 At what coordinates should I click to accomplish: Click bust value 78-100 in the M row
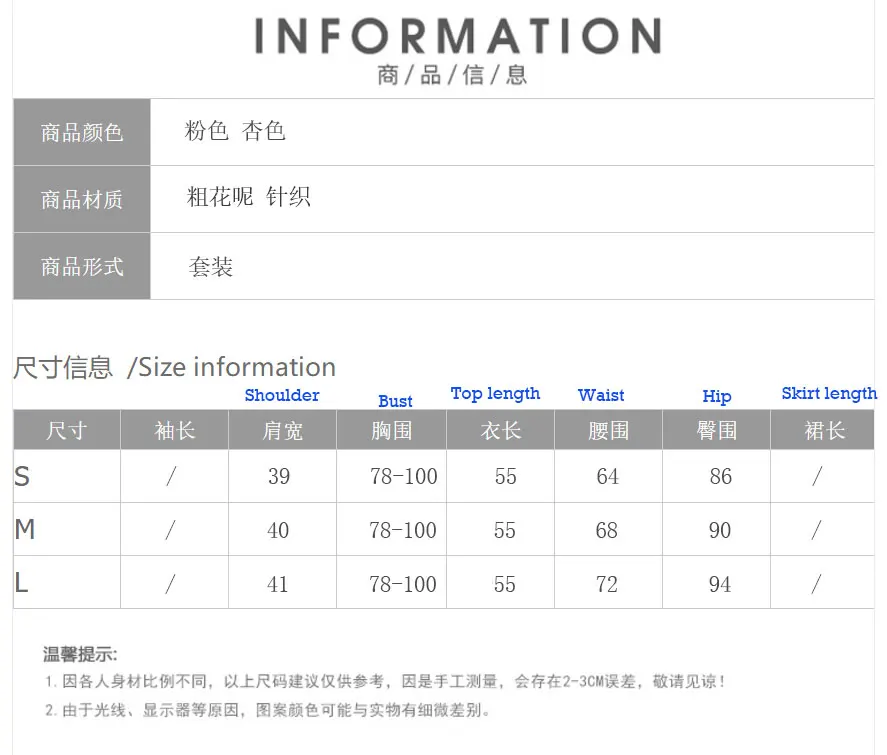click(x=403, y=530)
